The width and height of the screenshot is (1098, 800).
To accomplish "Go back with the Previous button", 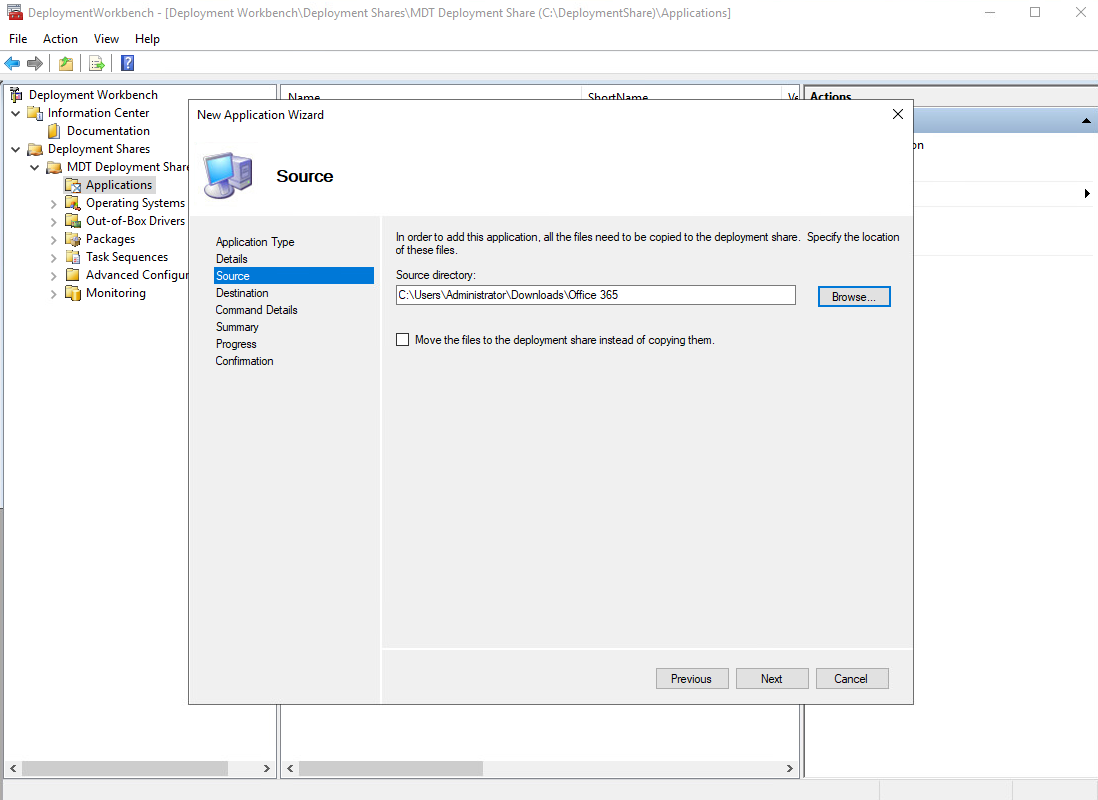I will click(x=692, y=678).
